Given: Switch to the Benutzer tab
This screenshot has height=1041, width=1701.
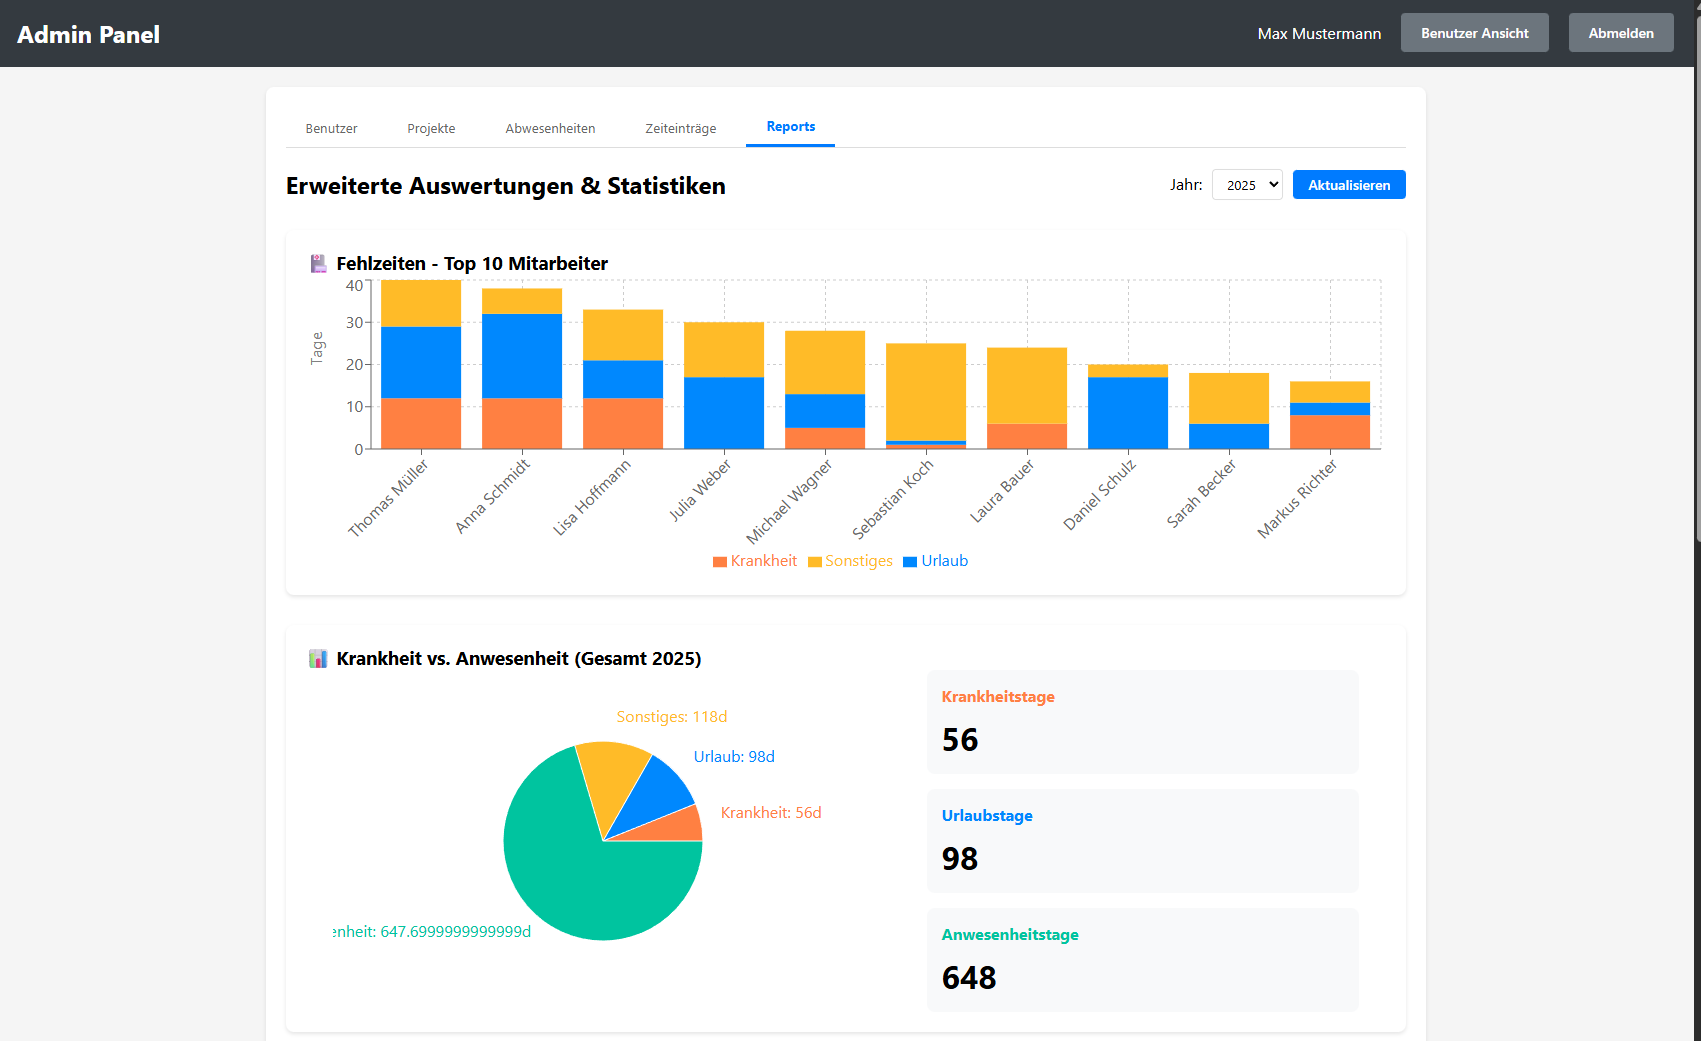Looking at the screenshot, I should [331, 129].
